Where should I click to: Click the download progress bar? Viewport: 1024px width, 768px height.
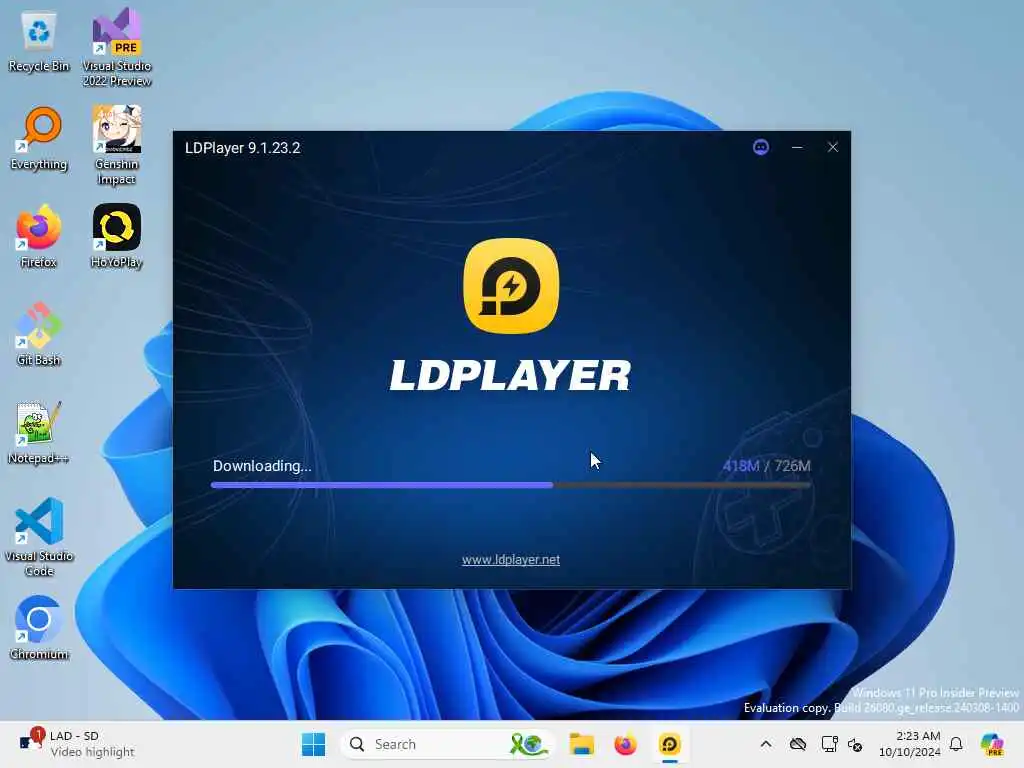511,485
